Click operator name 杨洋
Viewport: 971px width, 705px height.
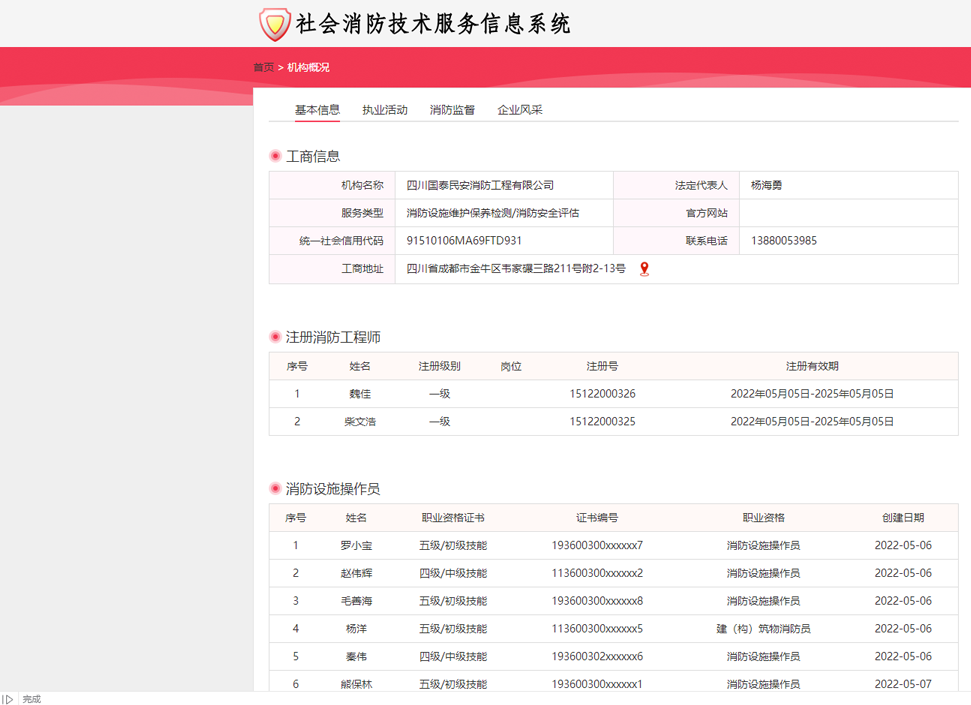click(356, 629)
